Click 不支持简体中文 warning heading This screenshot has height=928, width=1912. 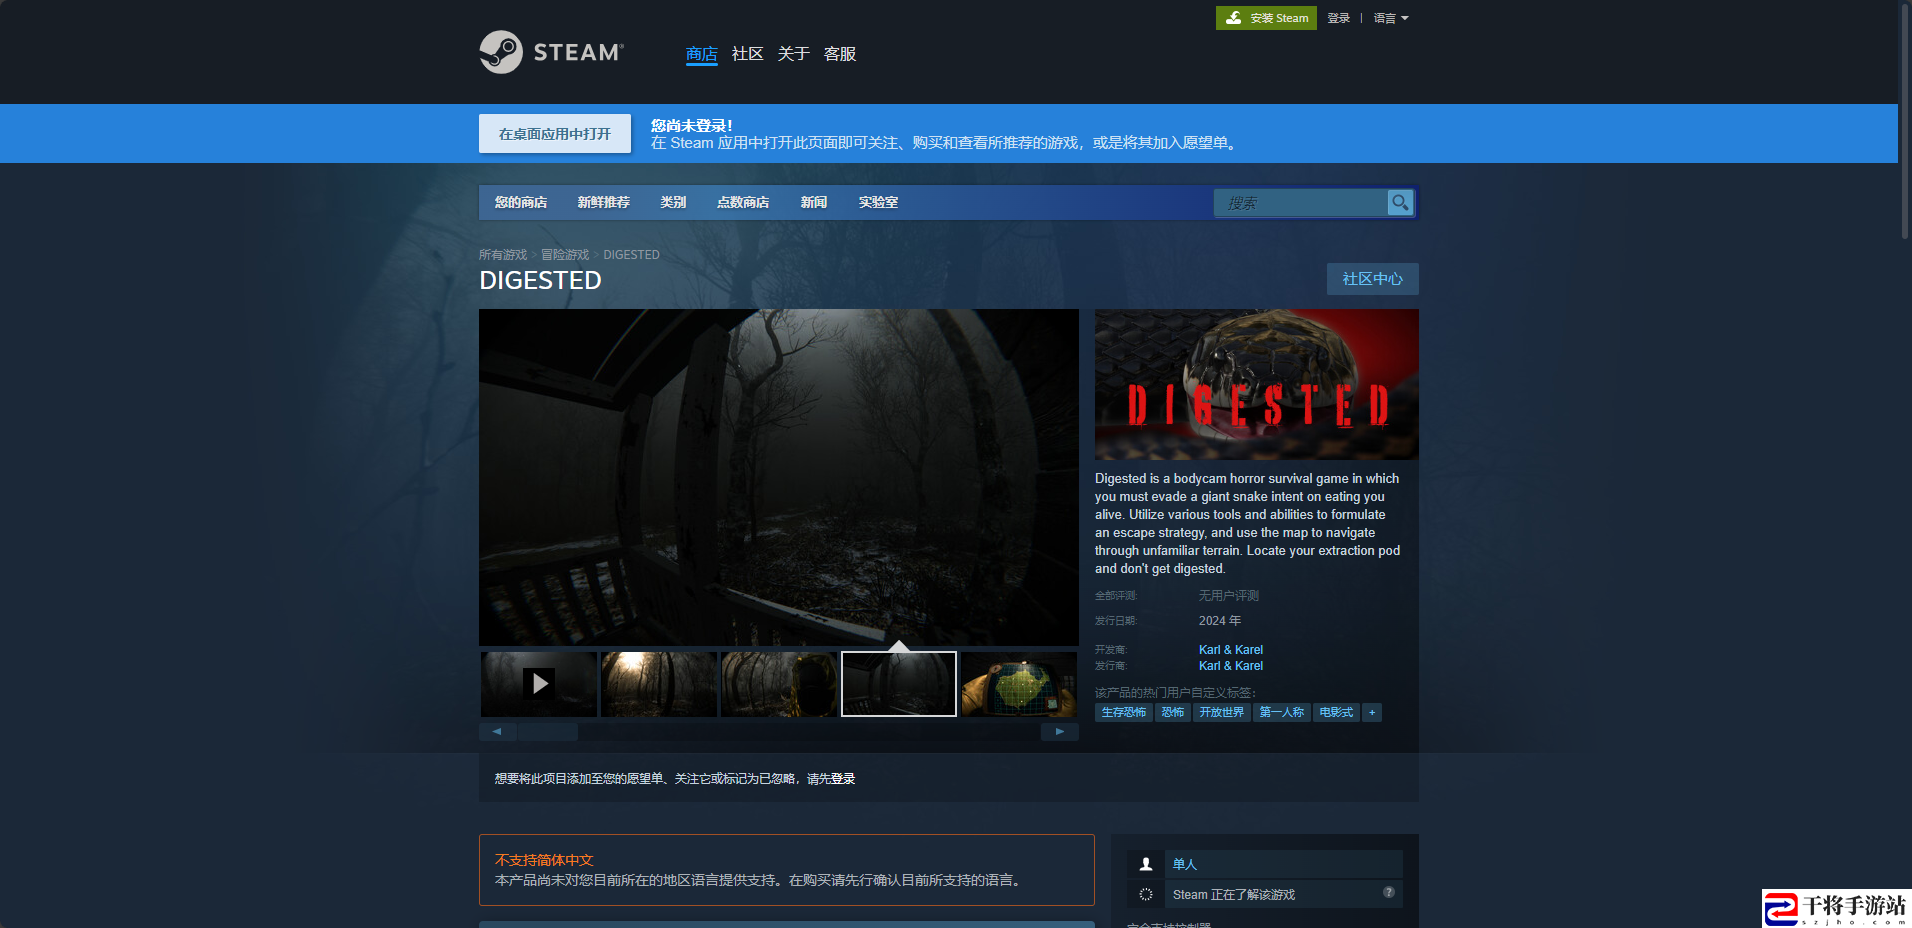coord(544,860)
